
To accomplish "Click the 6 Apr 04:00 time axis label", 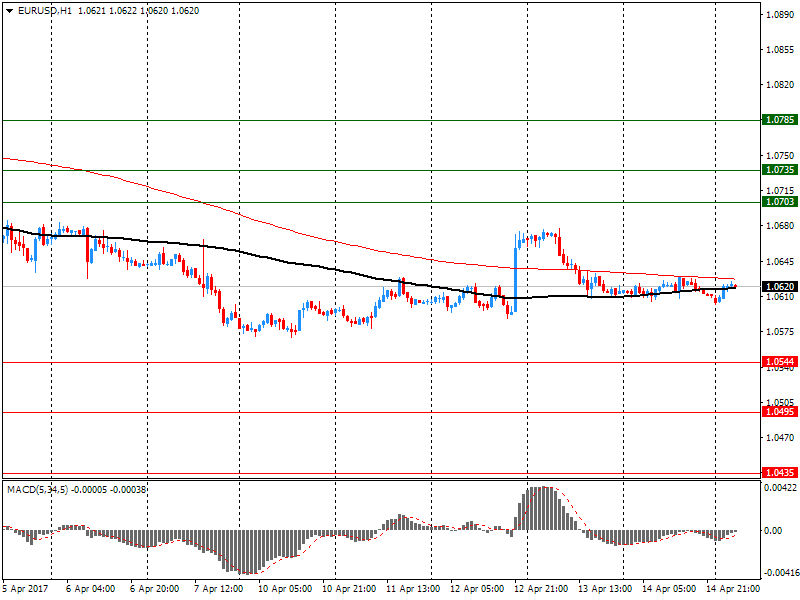I will tap(90, 589).
